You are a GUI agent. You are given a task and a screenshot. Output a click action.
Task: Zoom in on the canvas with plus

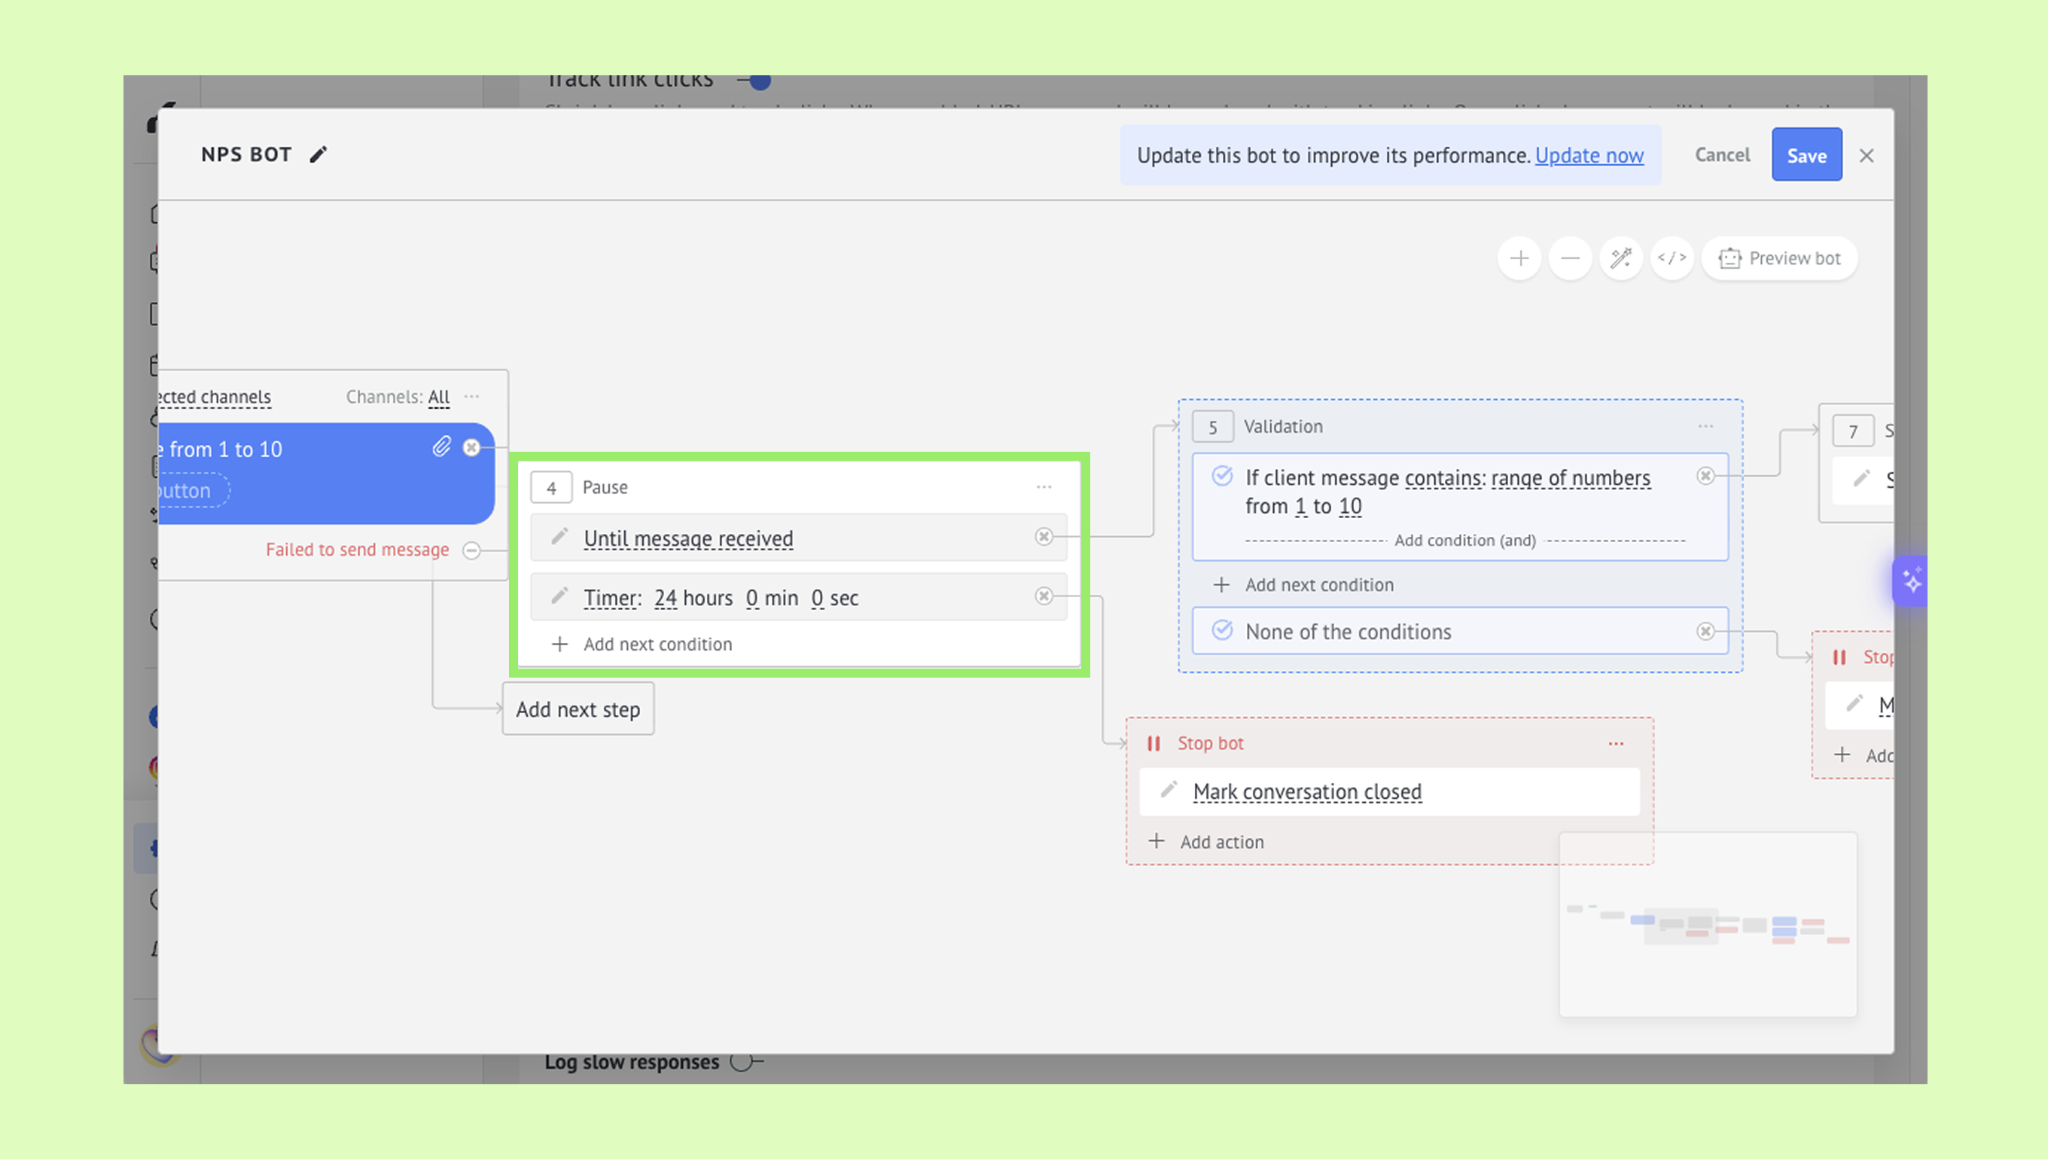click(x=1519, y=258)
